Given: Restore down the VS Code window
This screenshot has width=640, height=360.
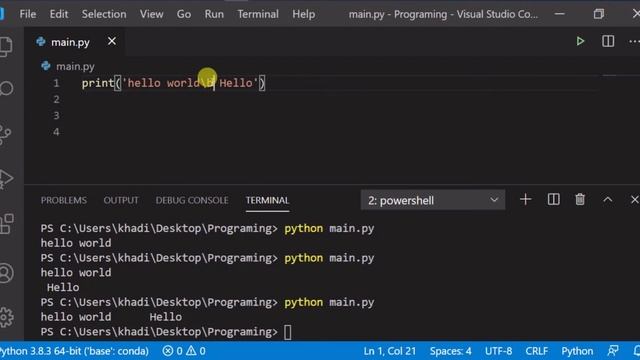Looking at the screenshot, I should 599,14.
